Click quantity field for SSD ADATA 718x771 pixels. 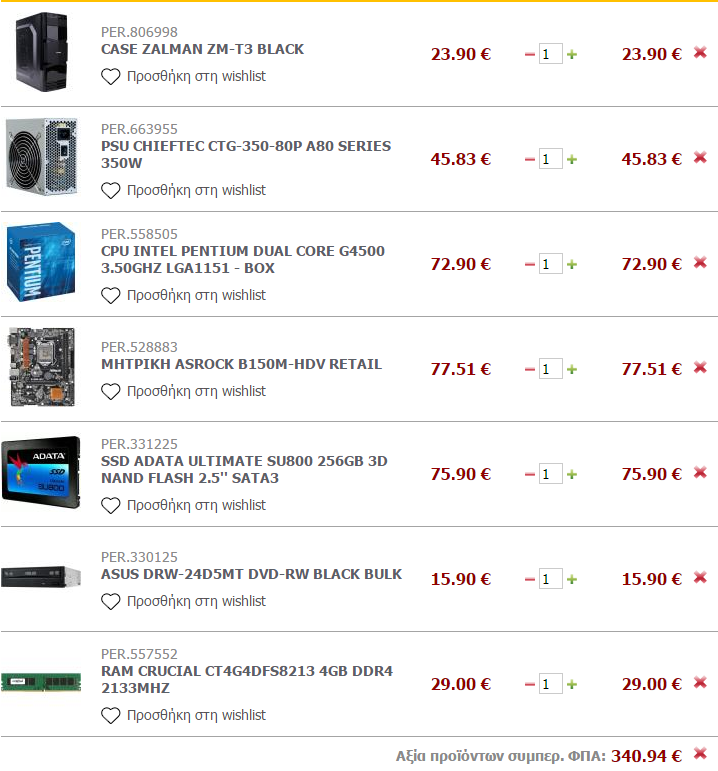pyautogui.click(x=550, y=474)
